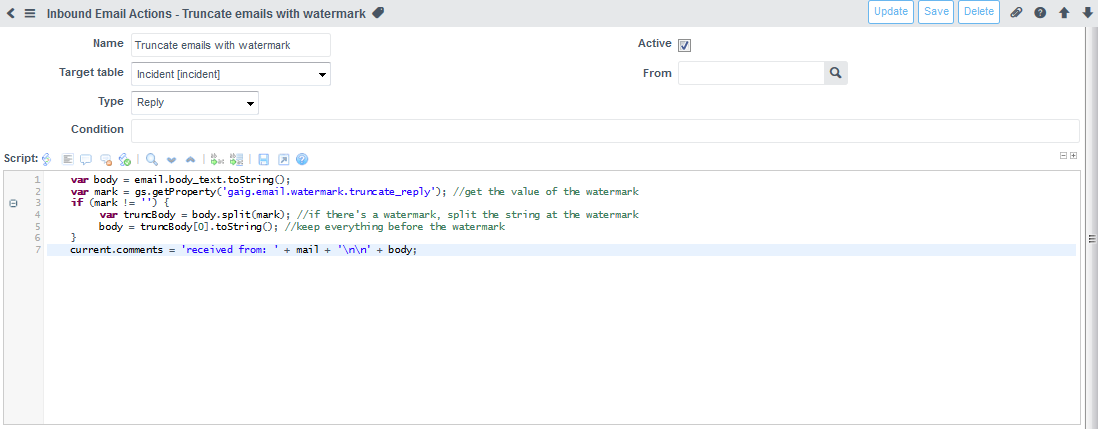Screen dimensions: 1098x429
Task: Go to previous record with up arrow
Action: pyautogui.click(x=1064, y=13)
